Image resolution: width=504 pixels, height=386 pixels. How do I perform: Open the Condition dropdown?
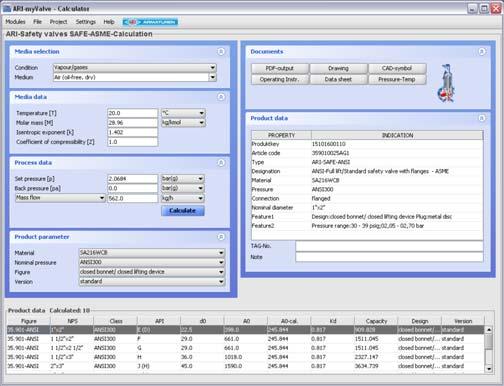click(x=135, y=68)
